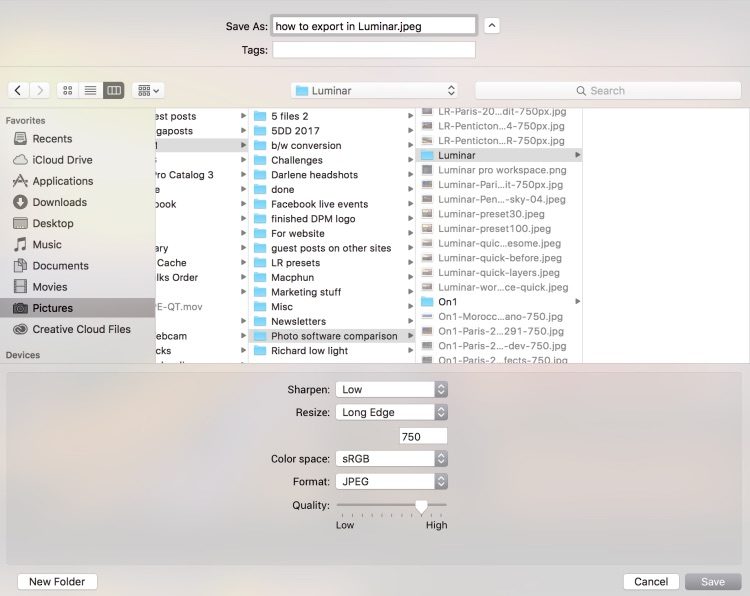Screen dimensions: 750x596
Task: Select Luminar-preset30.jpeg file
Action: [x=499, y=214]
